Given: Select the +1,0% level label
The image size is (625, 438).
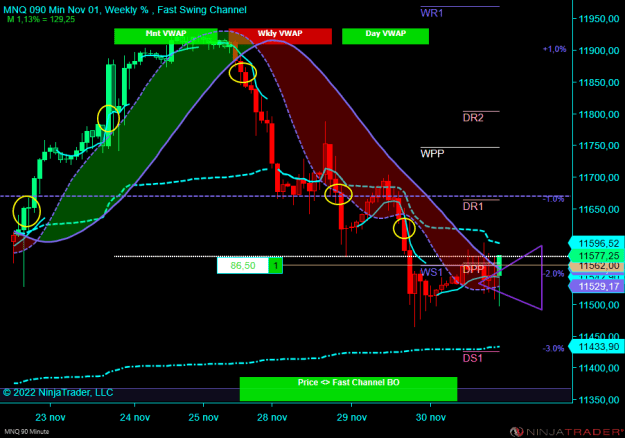Looking at the screenshot, I should (554, 49).
